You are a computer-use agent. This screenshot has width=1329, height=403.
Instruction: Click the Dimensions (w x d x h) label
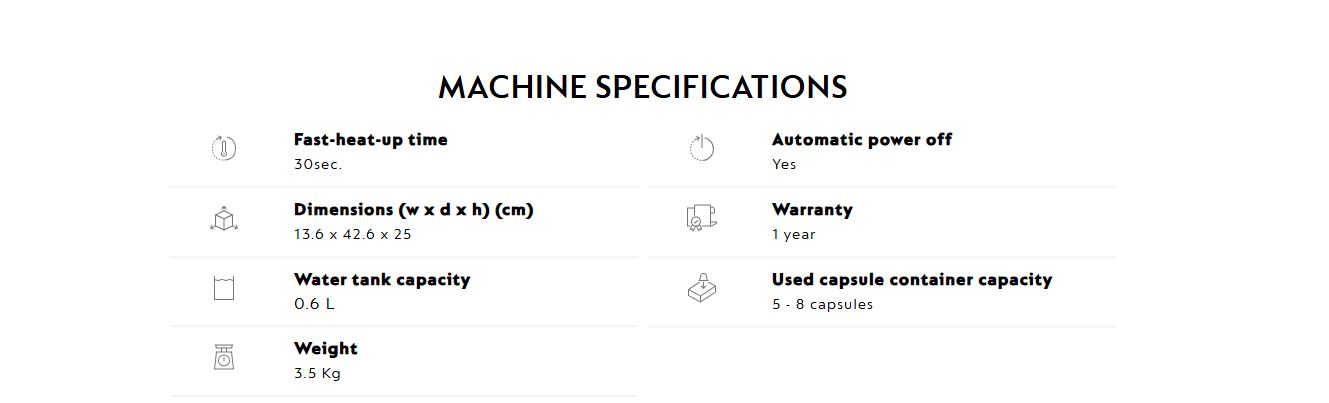tap(414, 210)
